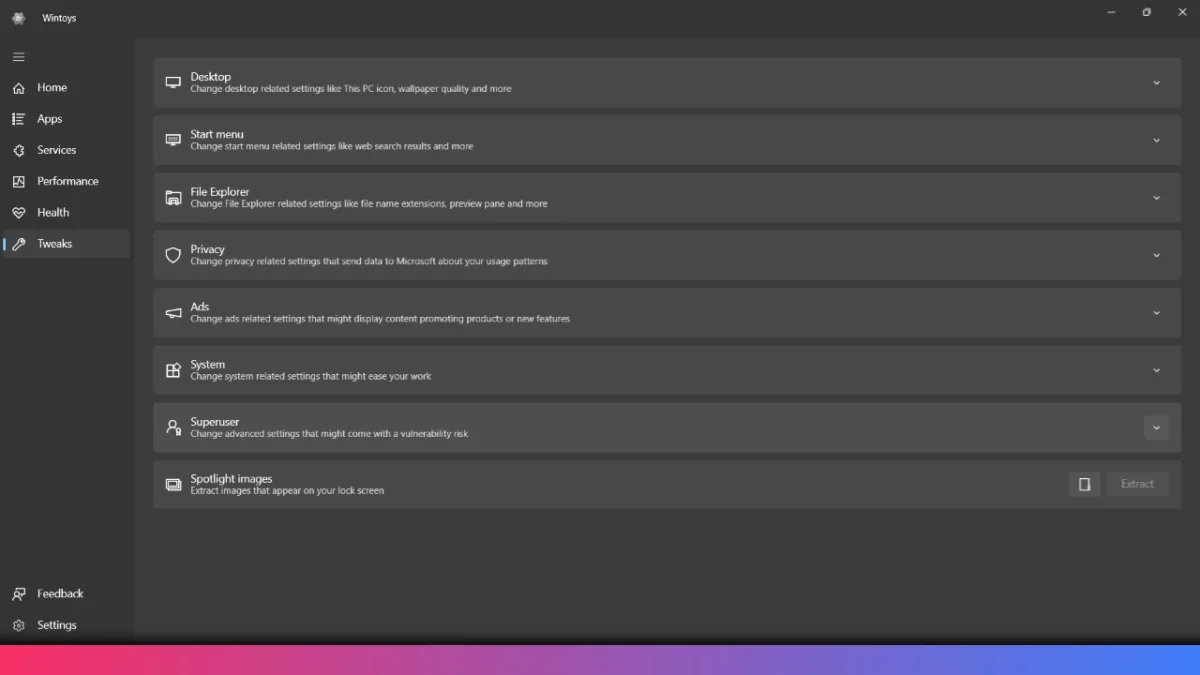Screen dimensions: 1200x675
Task: Expand the Desktop section chevron
Action: pos(1156,83)
